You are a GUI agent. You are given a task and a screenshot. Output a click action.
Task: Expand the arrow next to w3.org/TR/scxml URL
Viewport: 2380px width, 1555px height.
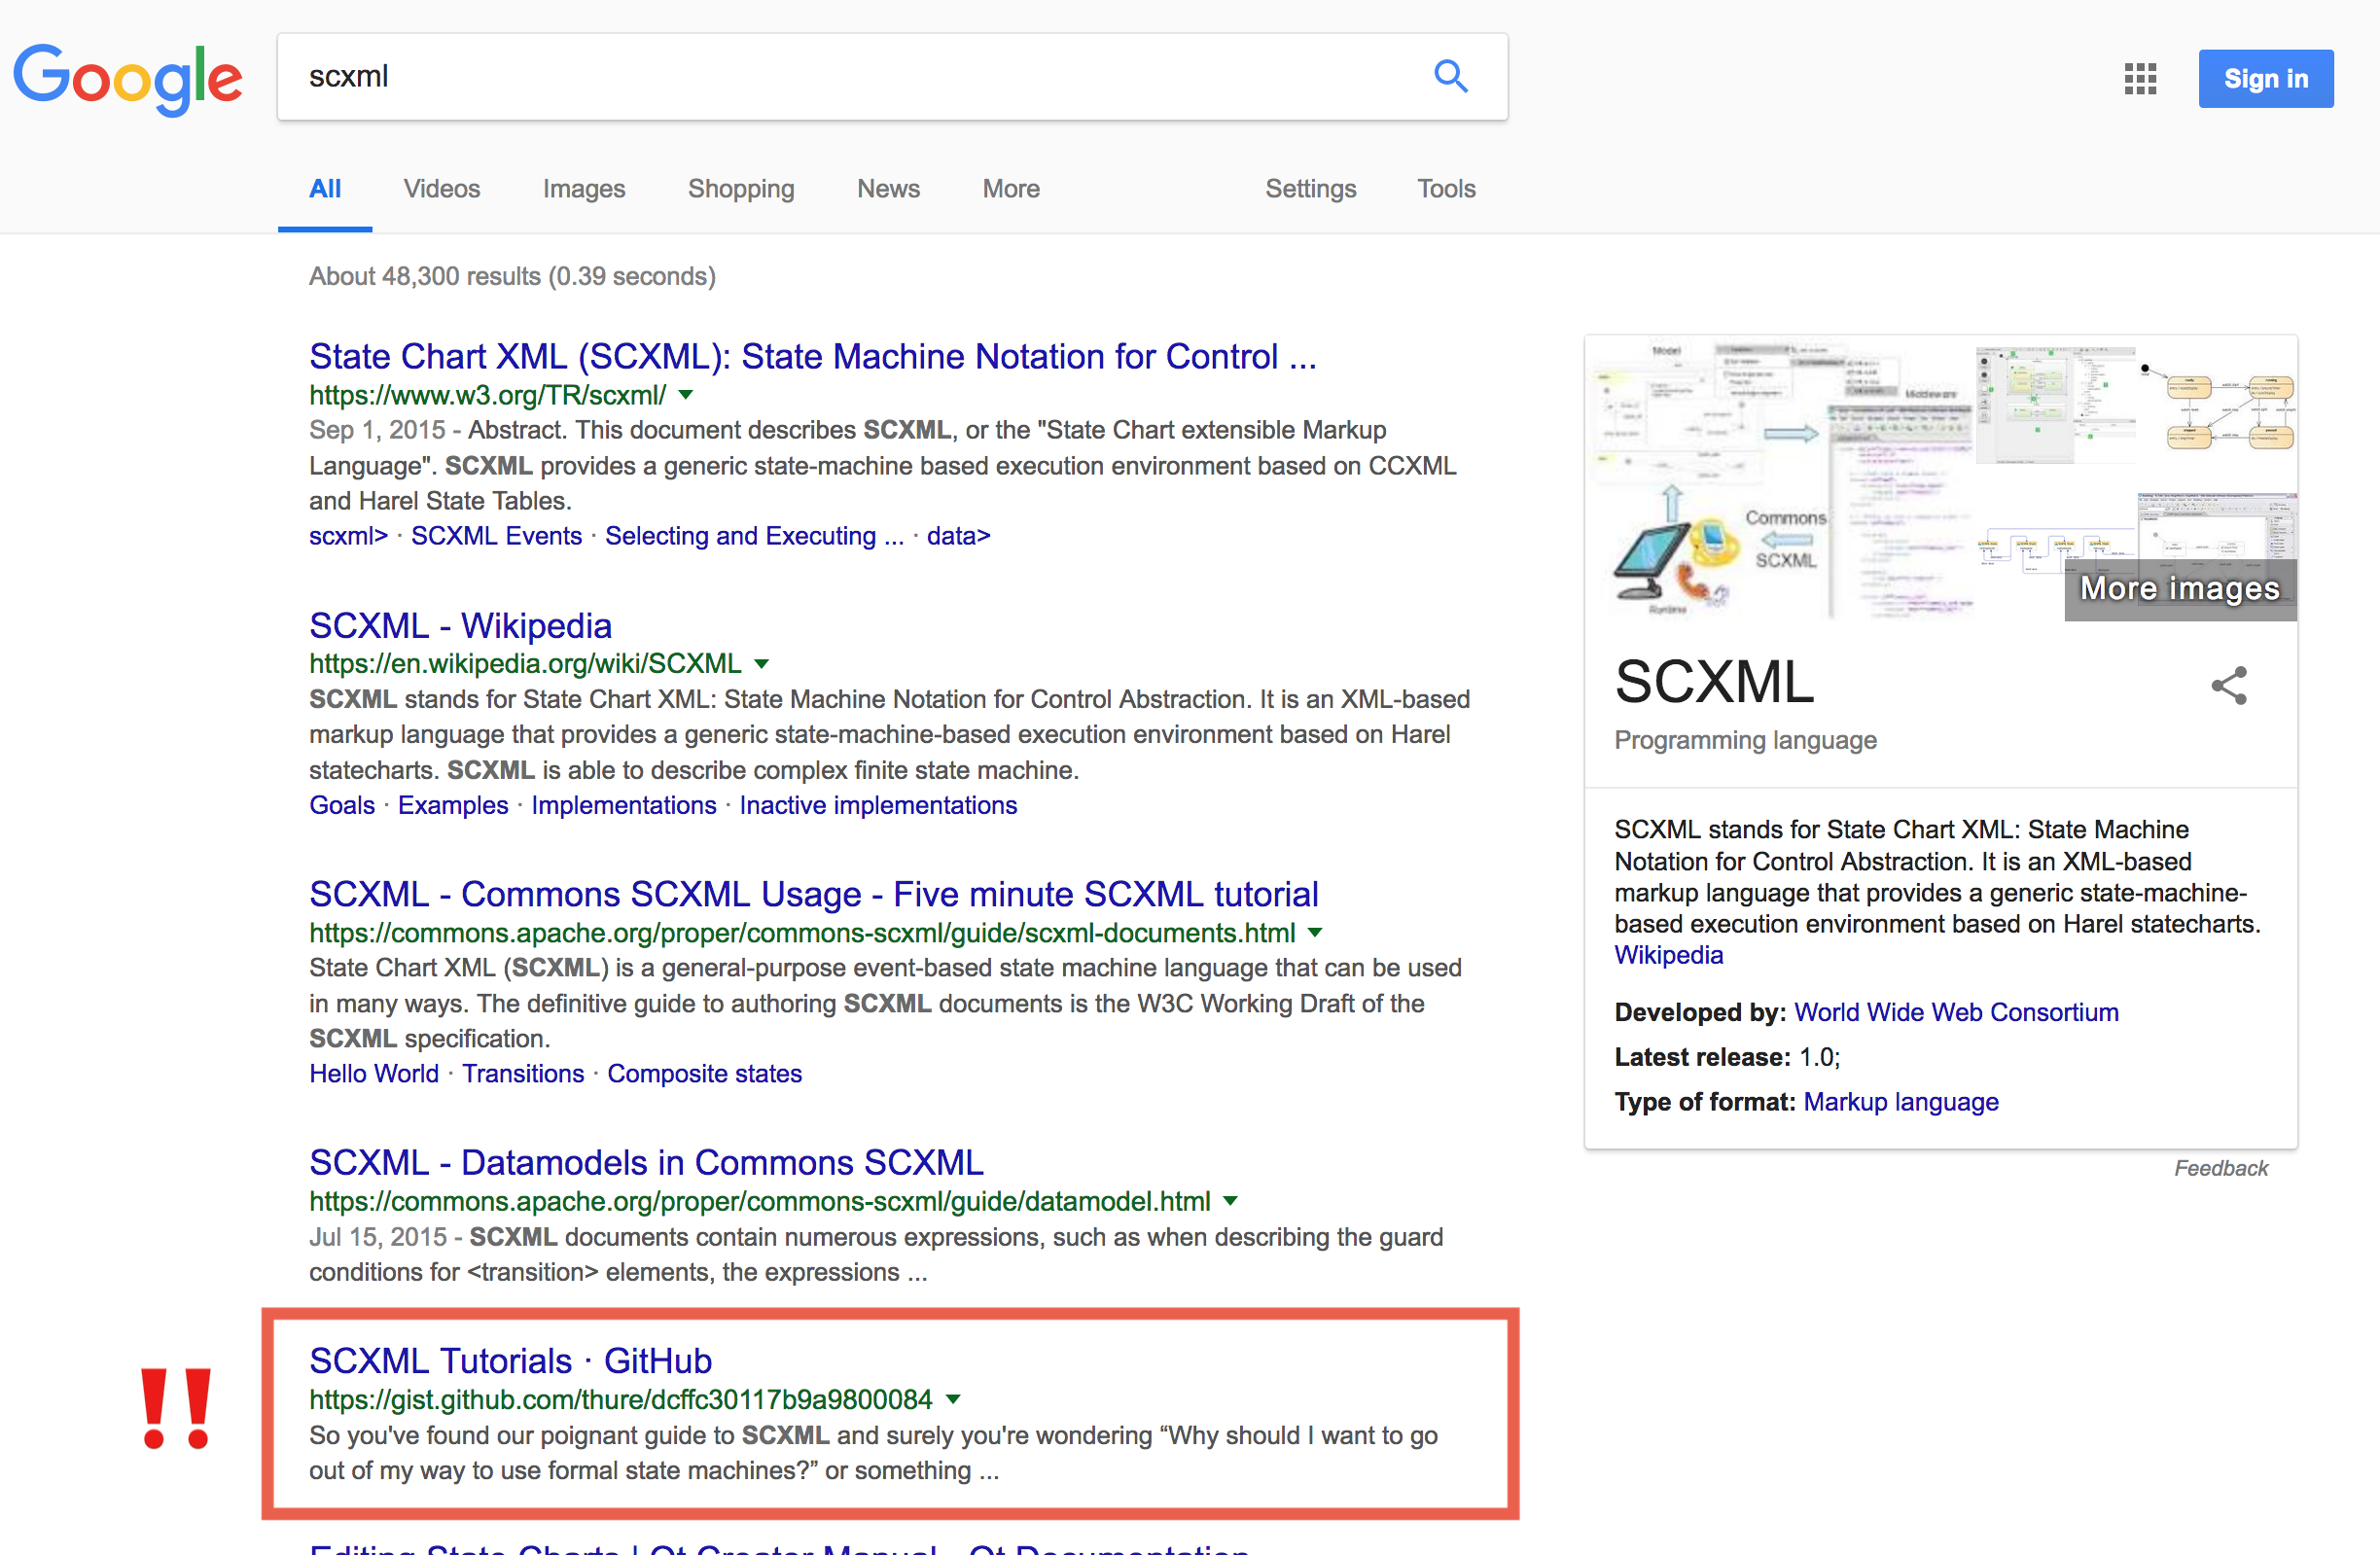(685, 395)
